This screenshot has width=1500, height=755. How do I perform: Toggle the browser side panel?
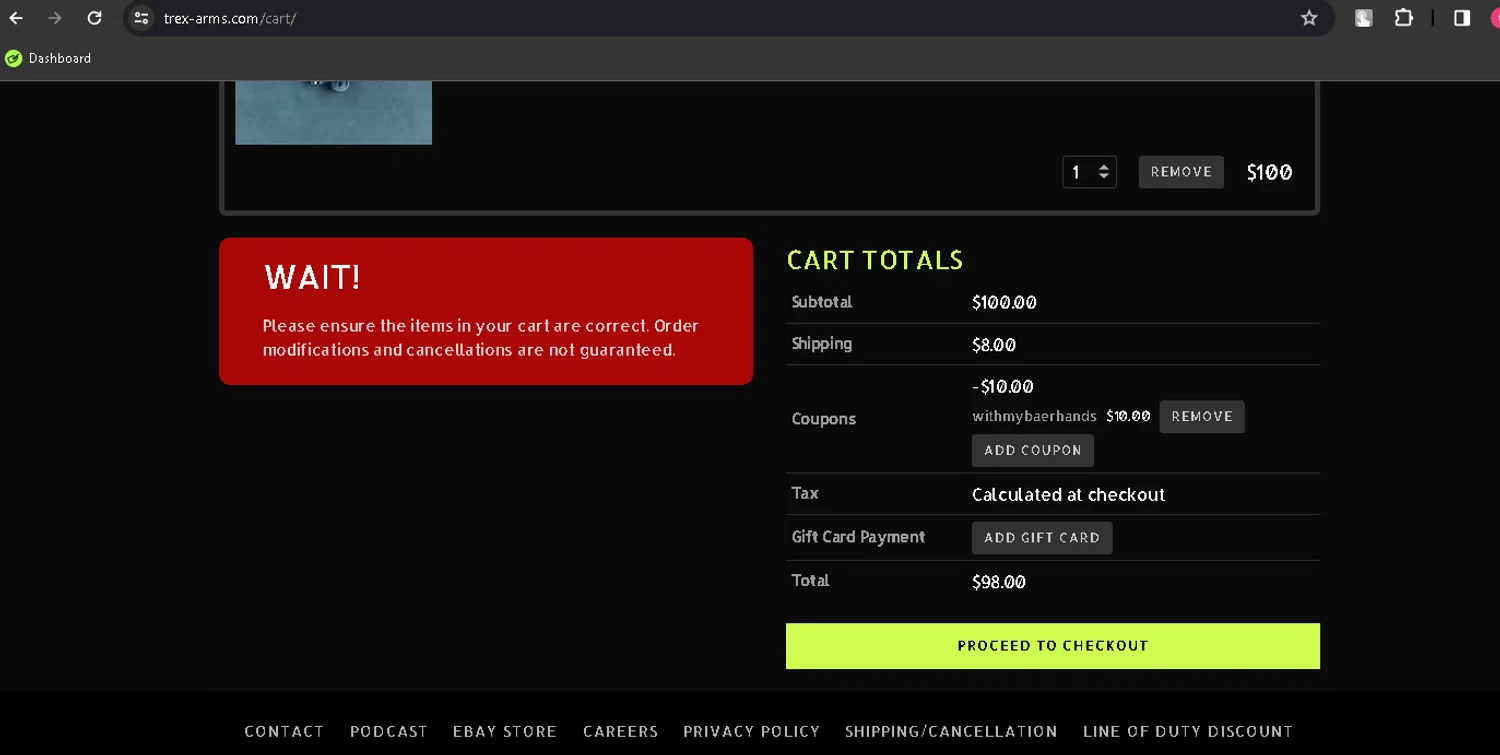pyautogui.click(x=1462, y=18)
